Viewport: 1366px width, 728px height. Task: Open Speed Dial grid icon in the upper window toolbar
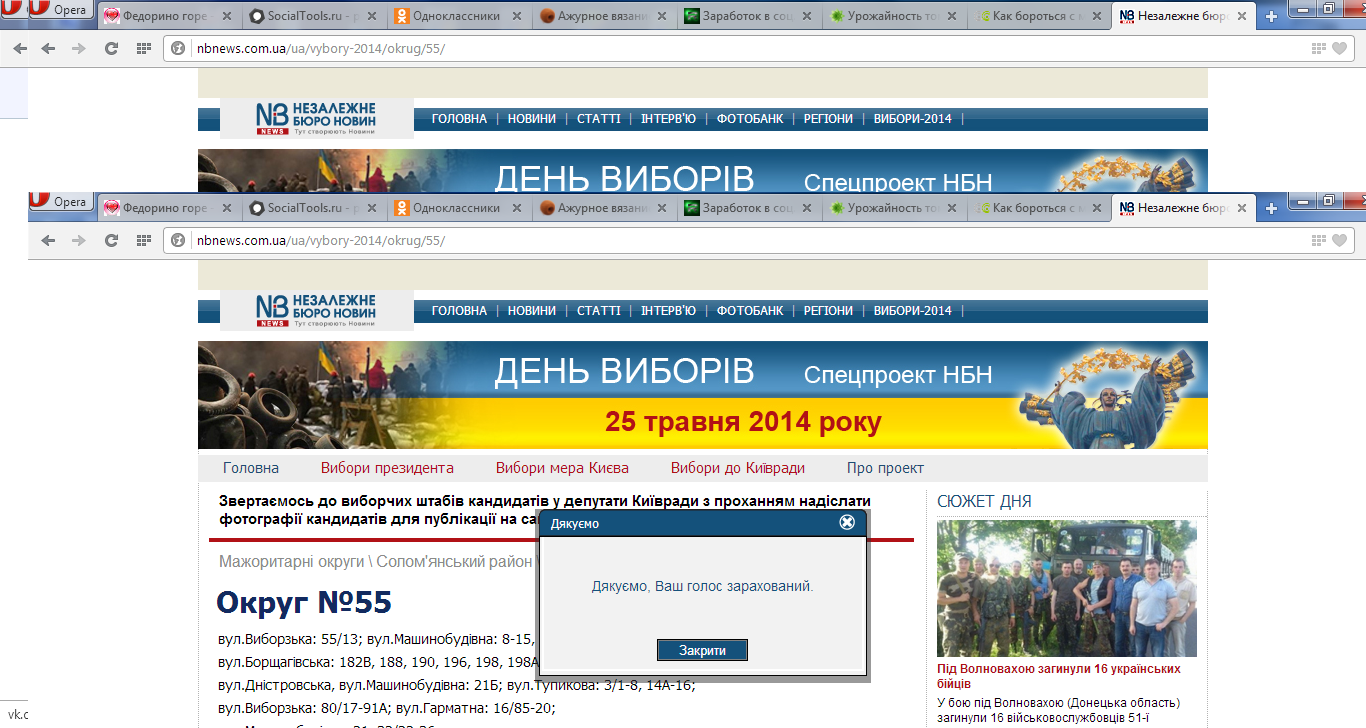[x=143, y=49]
